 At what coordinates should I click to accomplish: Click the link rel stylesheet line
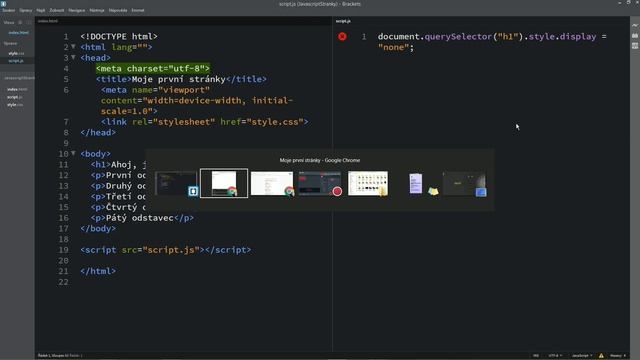(x=204, y=122)
